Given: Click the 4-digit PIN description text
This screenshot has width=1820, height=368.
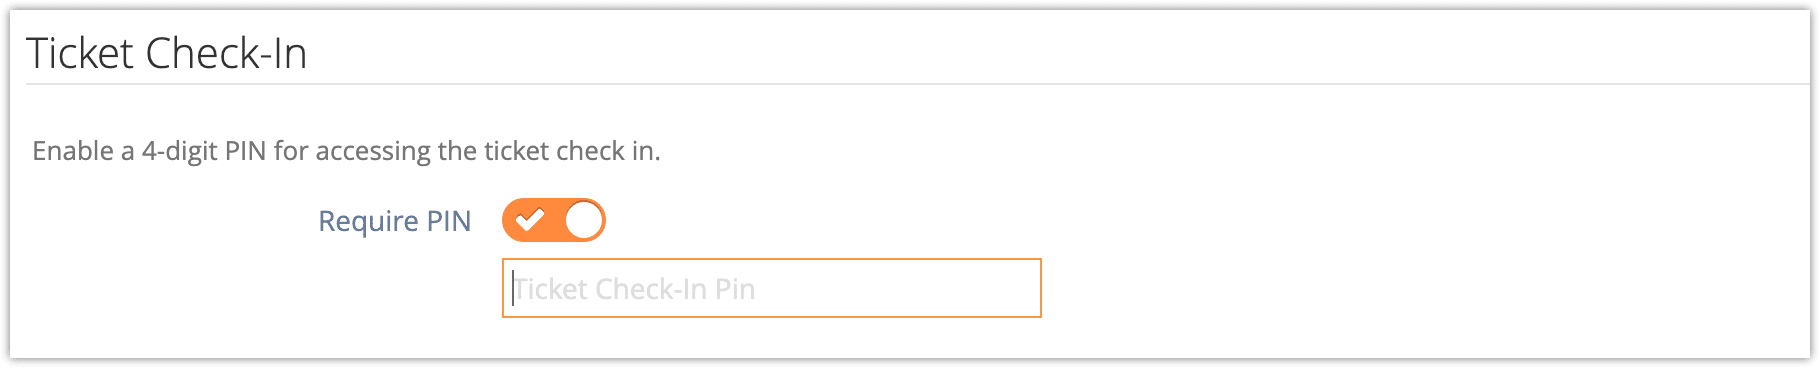Looking at the screenshot, I should click(x=346, y=151).
